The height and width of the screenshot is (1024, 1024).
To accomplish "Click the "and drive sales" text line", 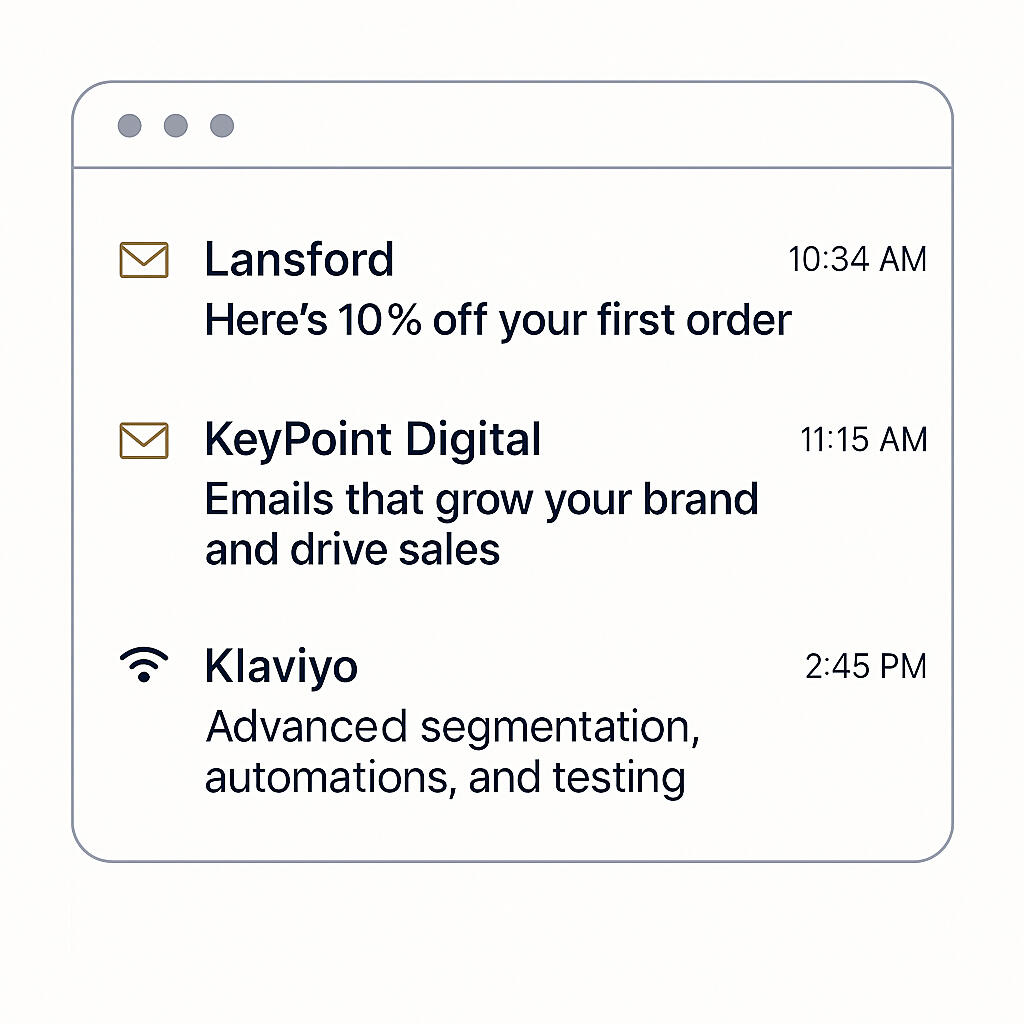I will [x=353, y=549].
